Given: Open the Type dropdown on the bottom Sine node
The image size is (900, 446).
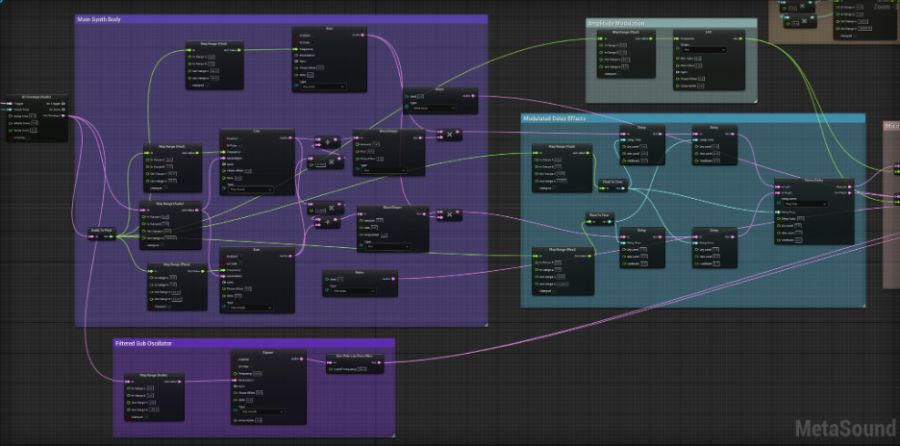Looking at the screenshot, I should tap(250, 308).
